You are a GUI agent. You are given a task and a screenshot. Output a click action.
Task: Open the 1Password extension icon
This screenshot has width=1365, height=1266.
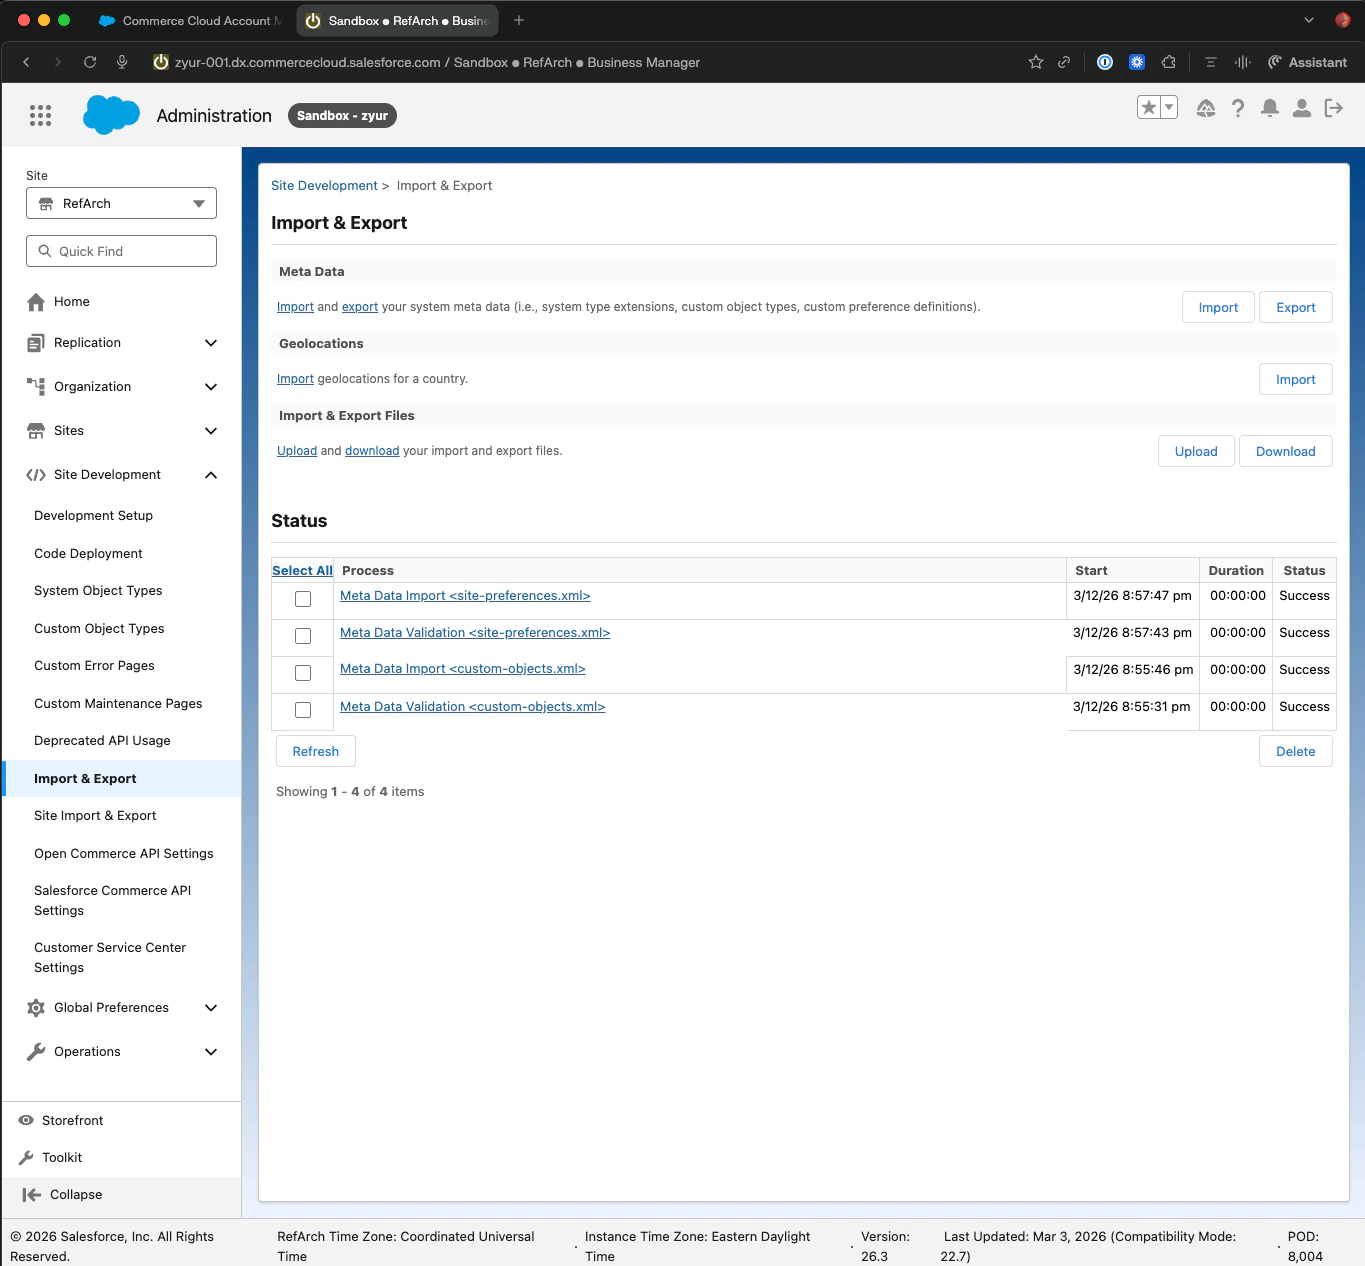pyautogui.click(x=1105, y=62)
